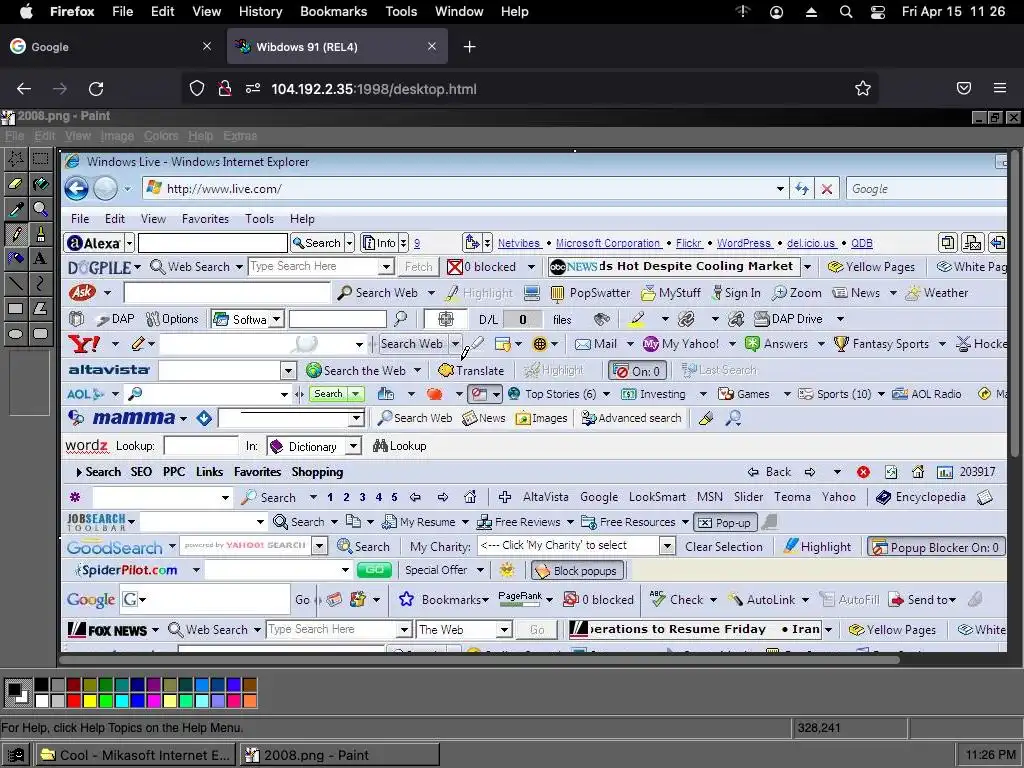Pick the bright red palette swatch

coord(73,701)
